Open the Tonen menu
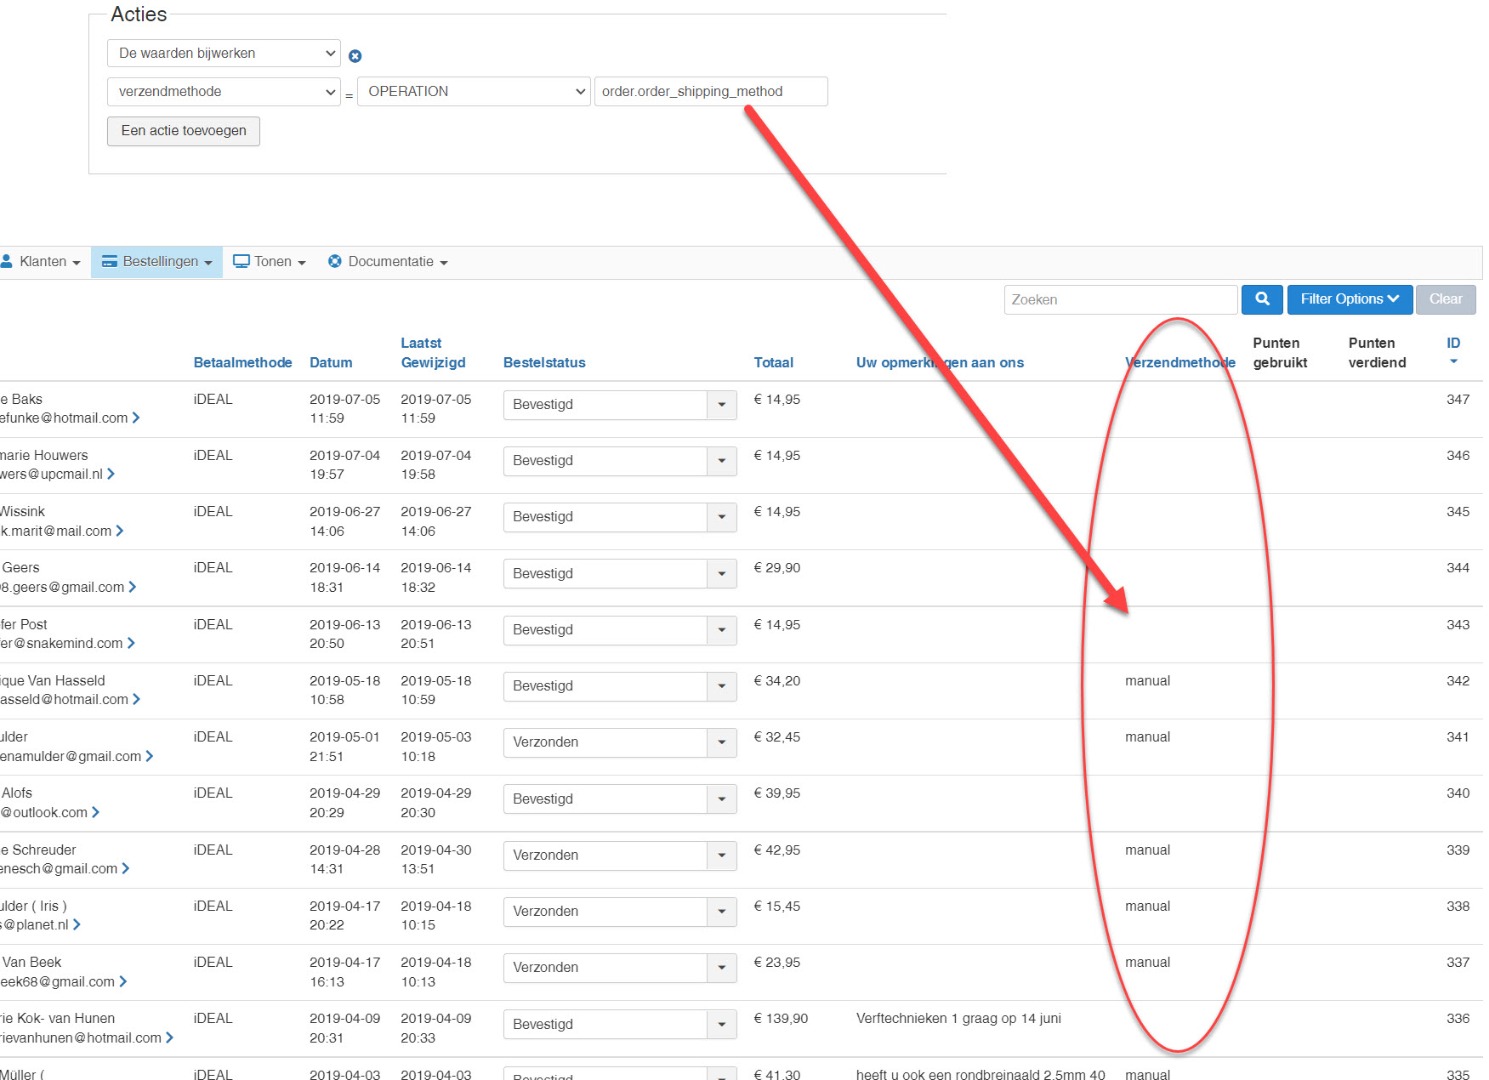 [269, 261]
